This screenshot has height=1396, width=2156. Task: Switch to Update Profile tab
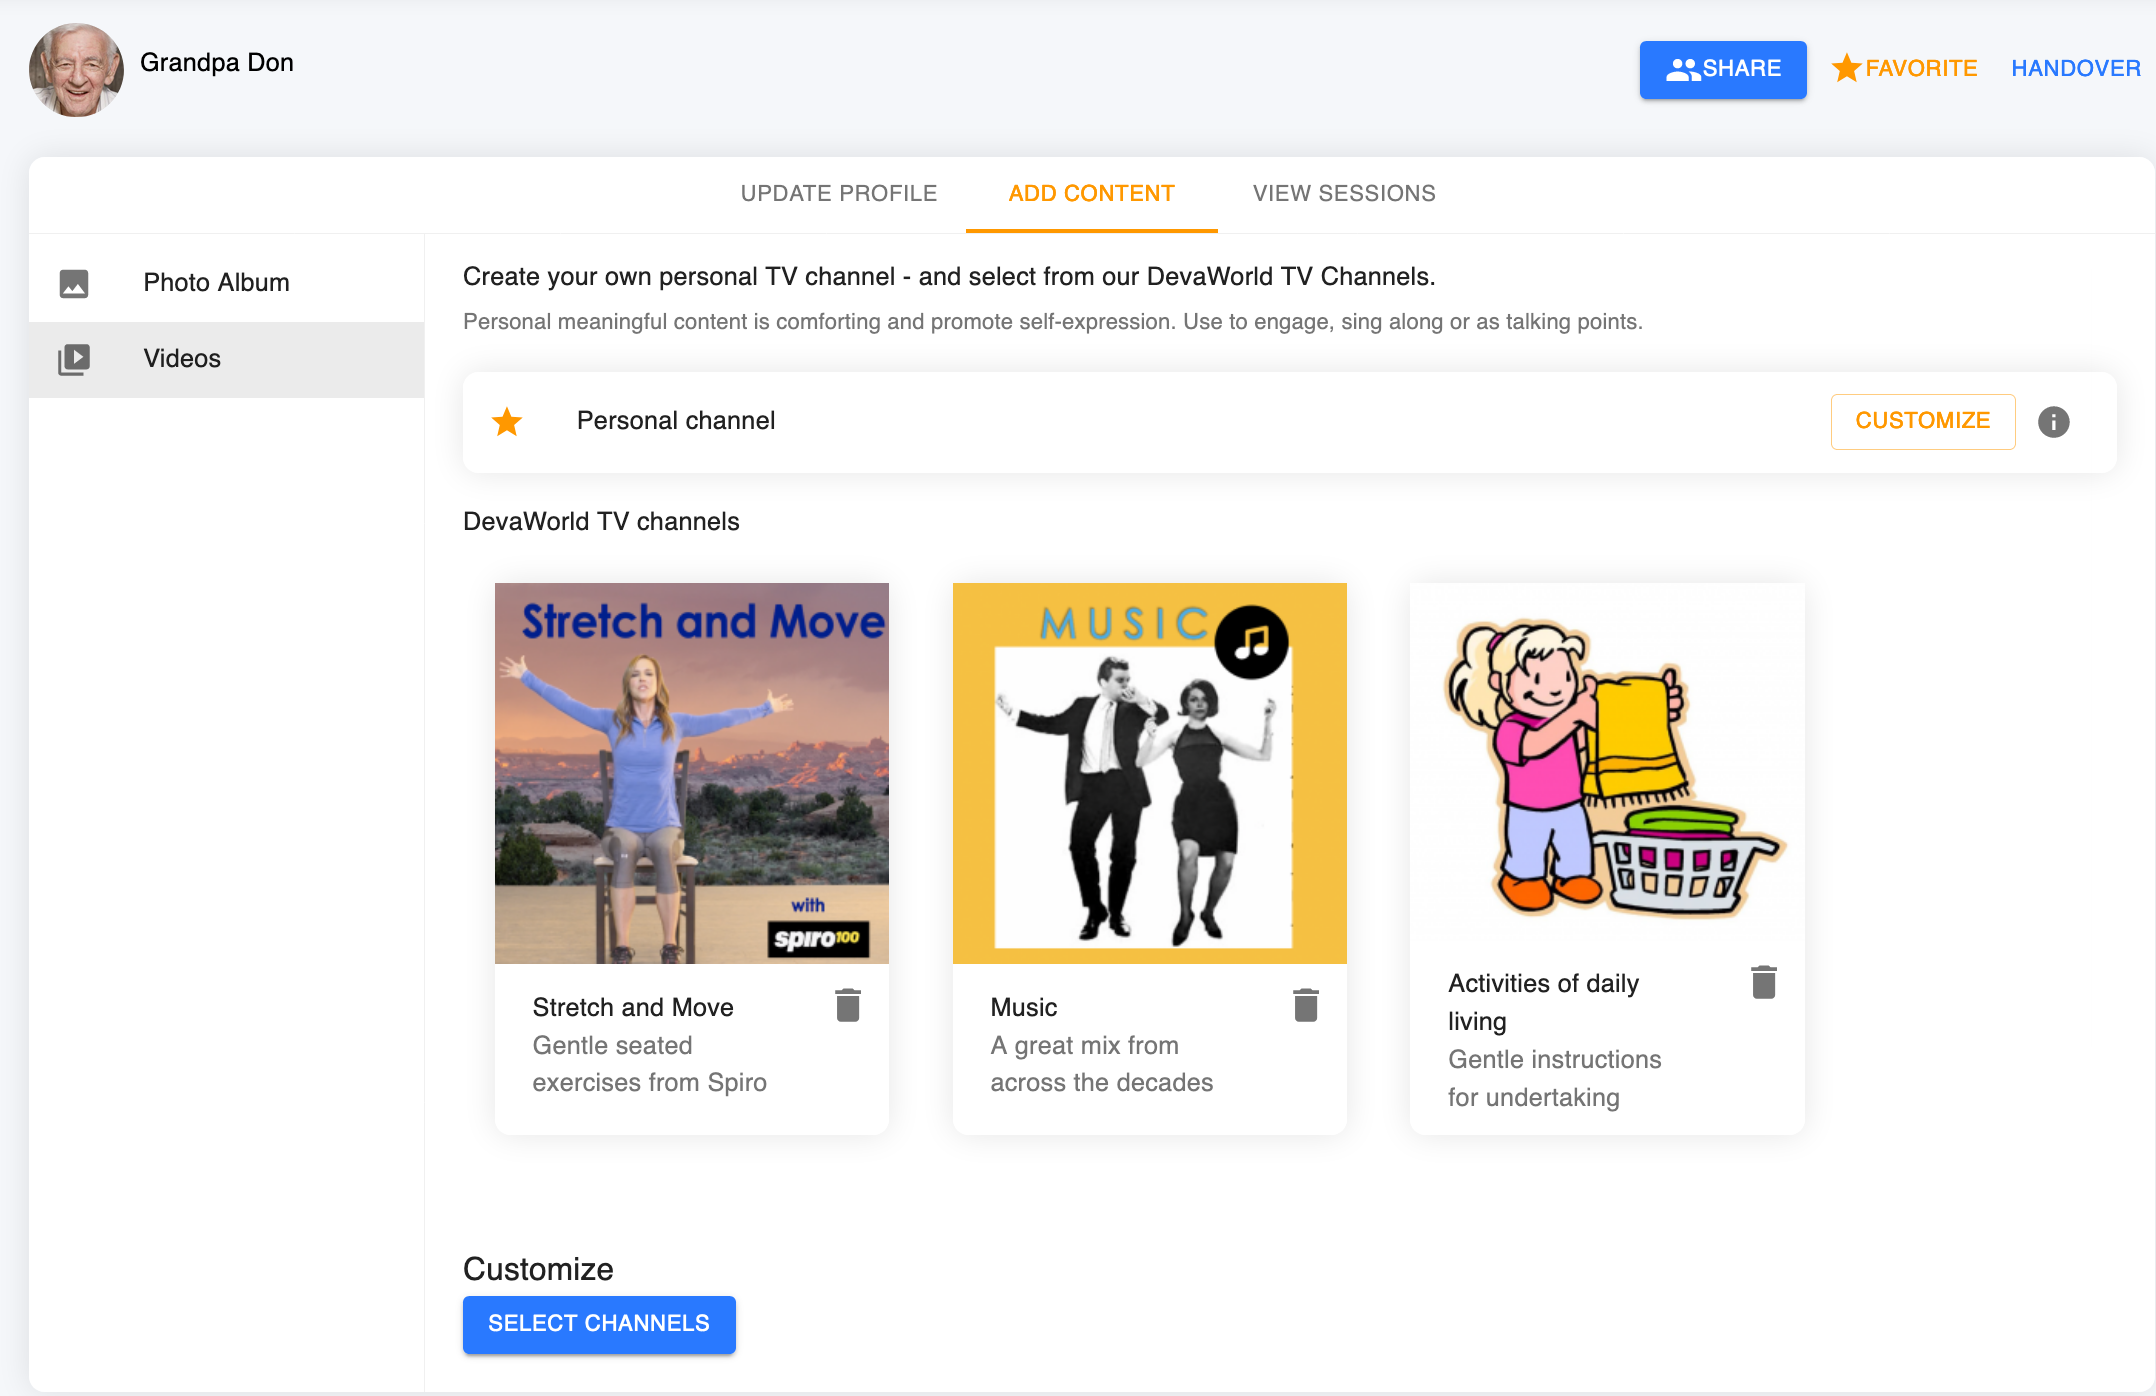point(839,193)
